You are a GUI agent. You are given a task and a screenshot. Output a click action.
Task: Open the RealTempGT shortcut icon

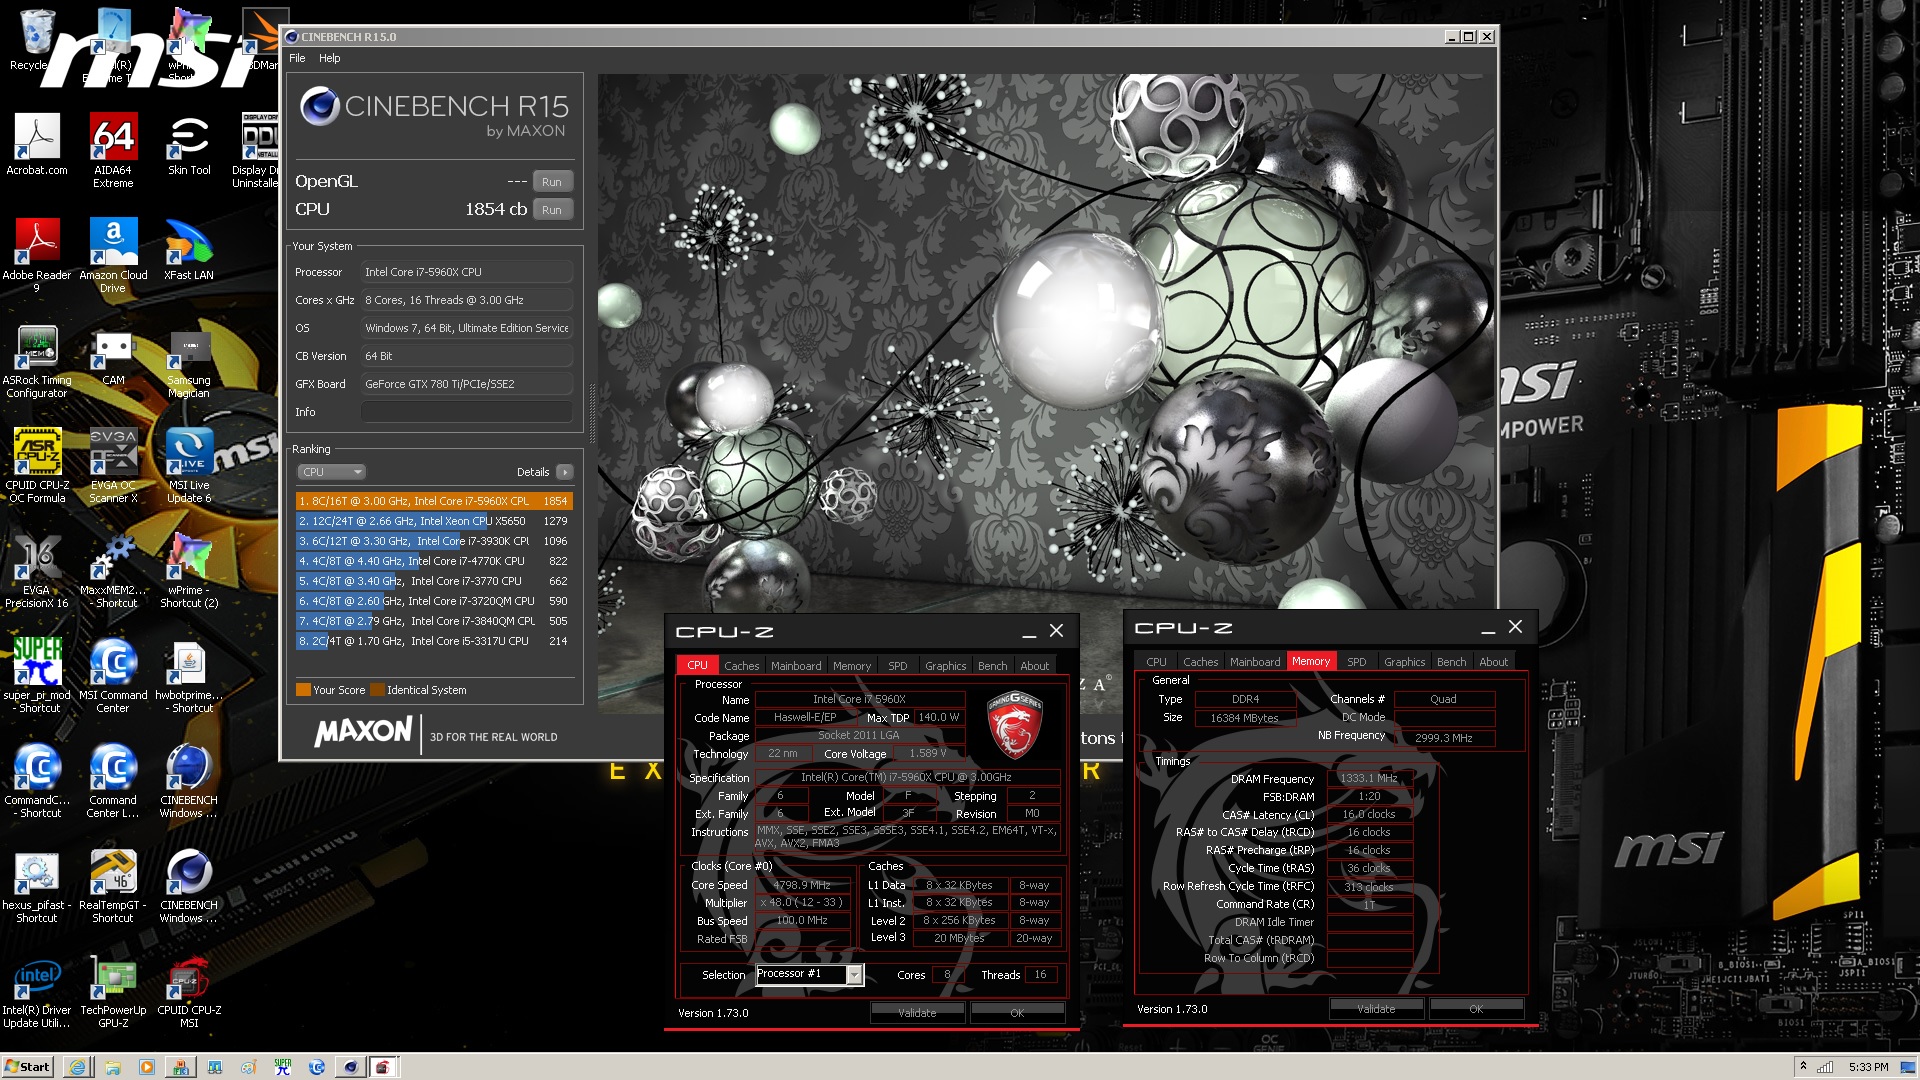click(113, 887)
